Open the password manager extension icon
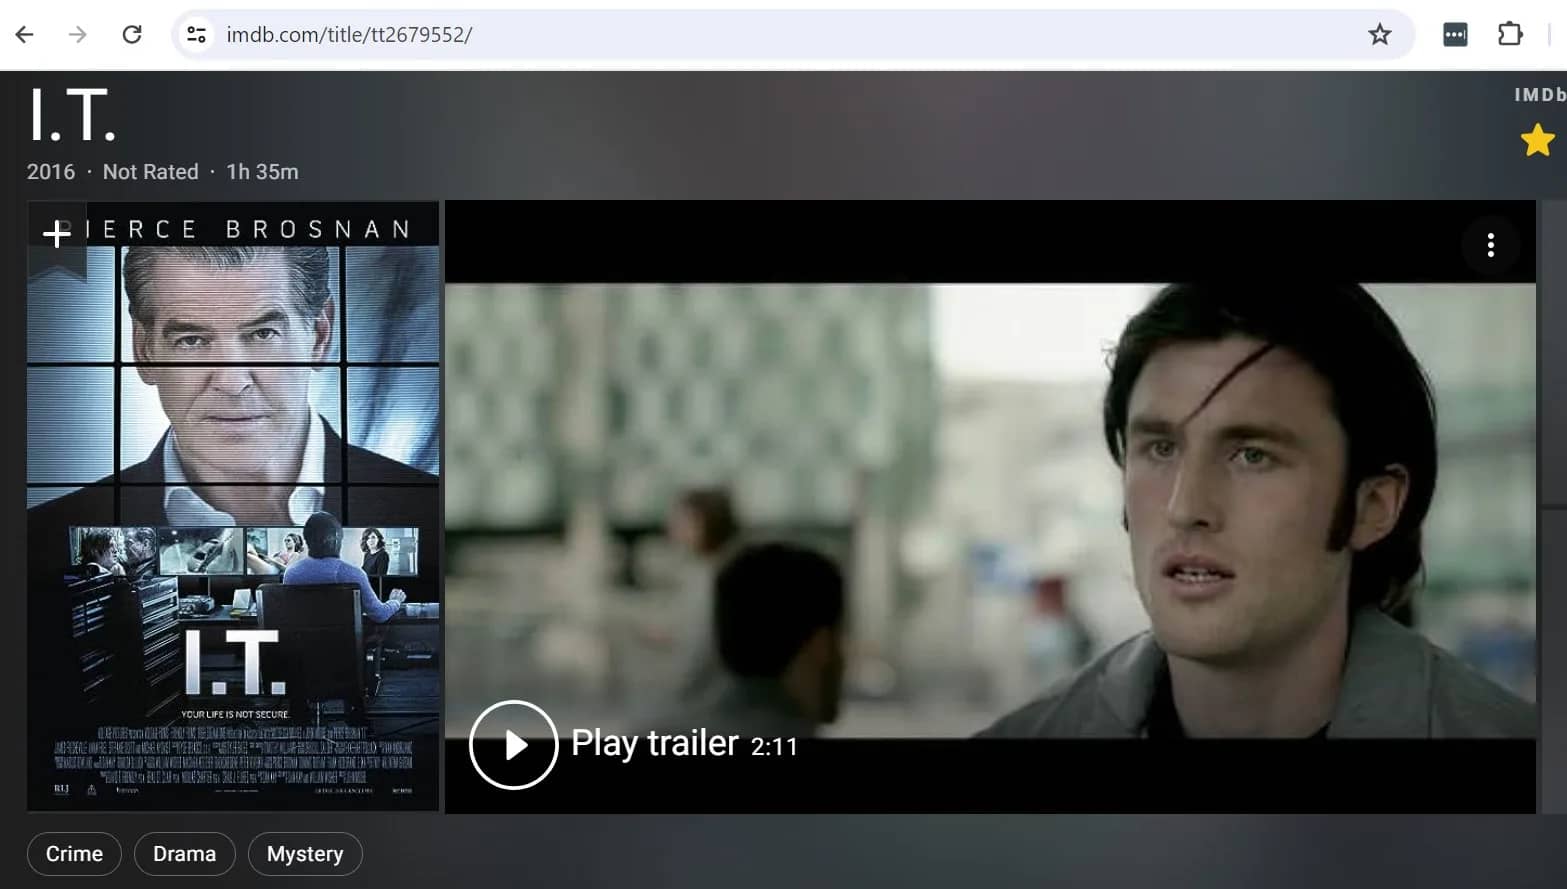The width and height of the screenshot is (1567, 889). pyautogui.click(x=1455, y=34)
